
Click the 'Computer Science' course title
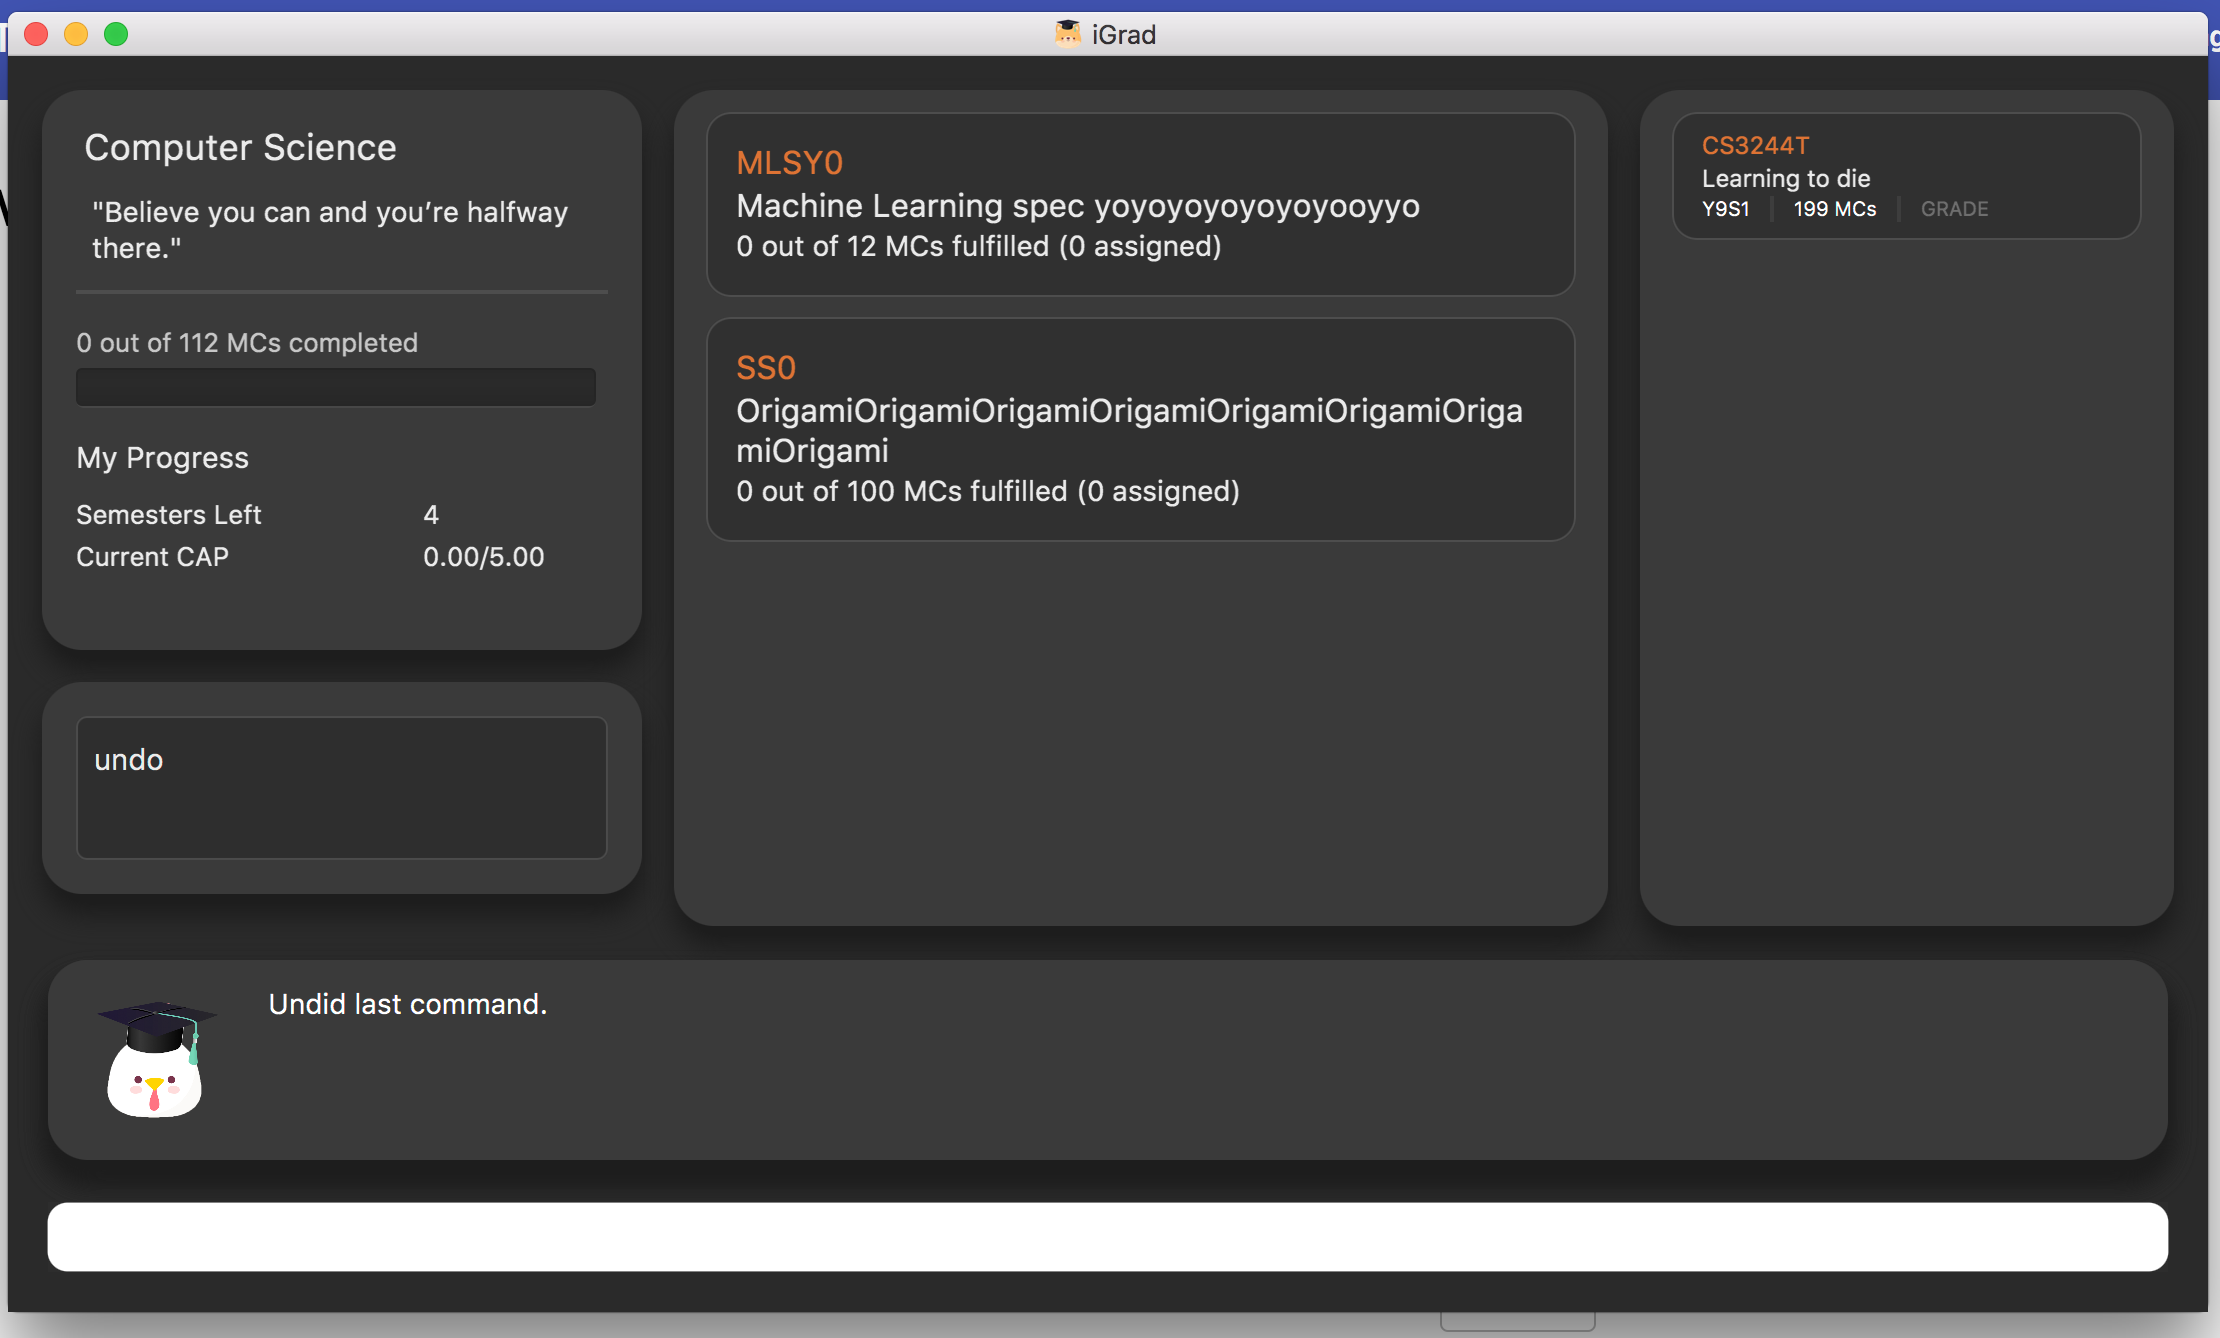click(x=240, y=147)
